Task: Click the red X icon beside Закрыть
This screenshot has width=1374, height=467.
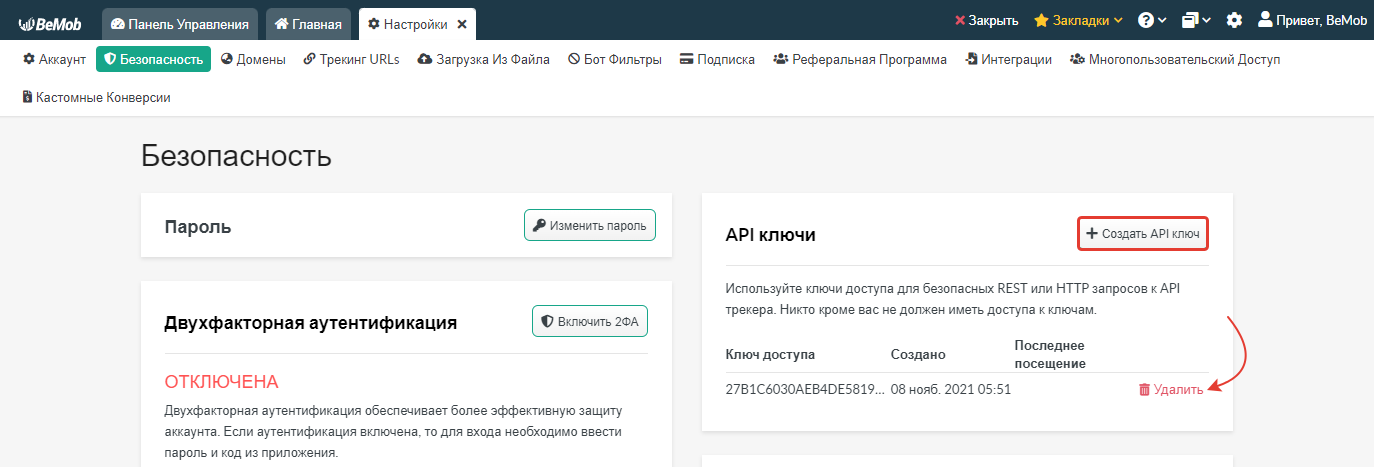Action: click(x=960, y=20)
